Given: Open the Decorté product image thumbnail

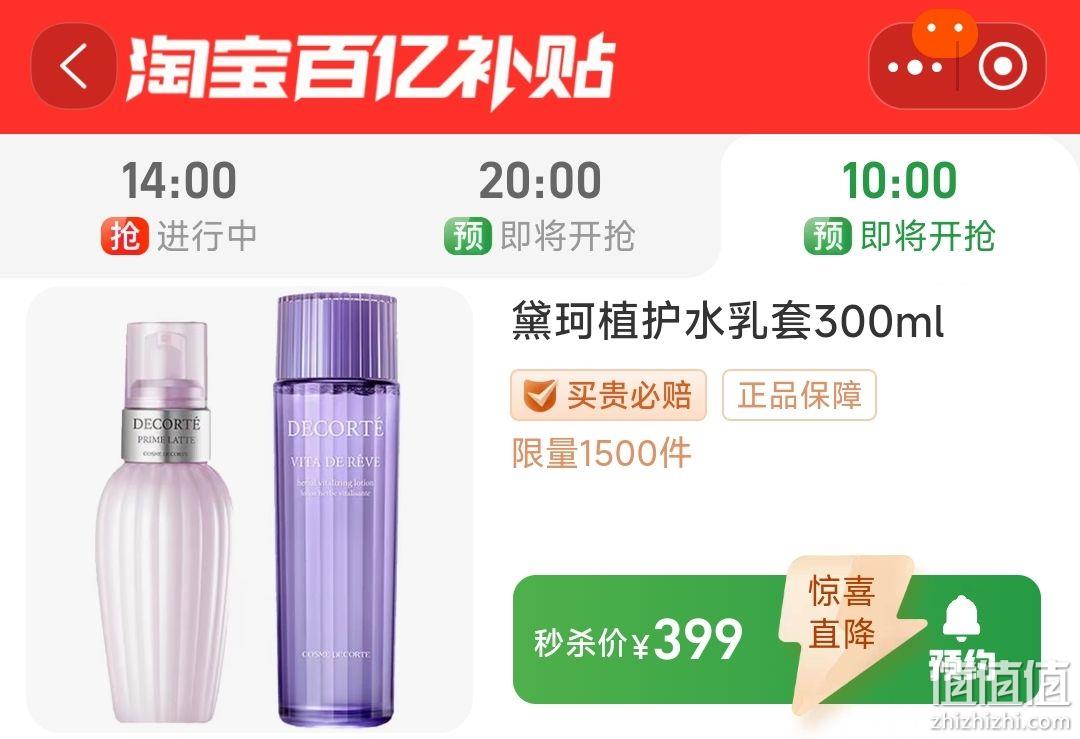Looking at the screenshot, I should coord(249,510).
